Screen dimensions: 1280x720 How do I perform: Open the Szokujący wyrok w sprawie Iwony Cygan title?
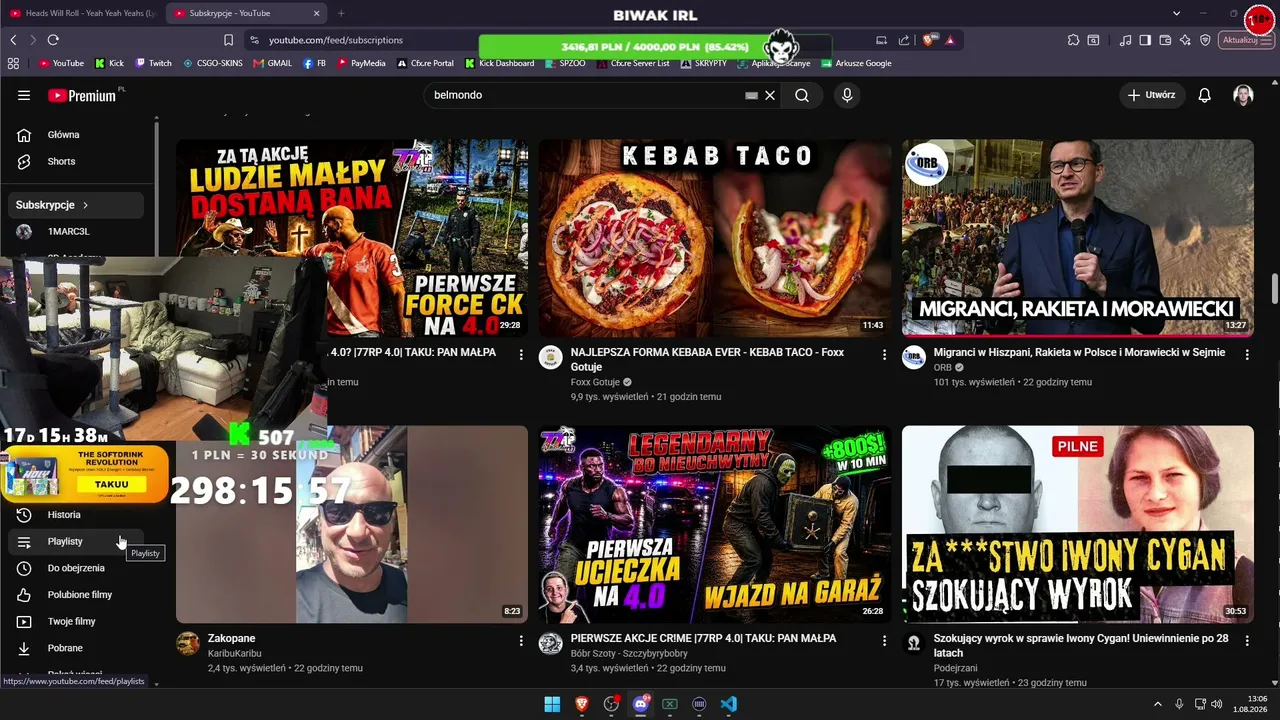1081,645
